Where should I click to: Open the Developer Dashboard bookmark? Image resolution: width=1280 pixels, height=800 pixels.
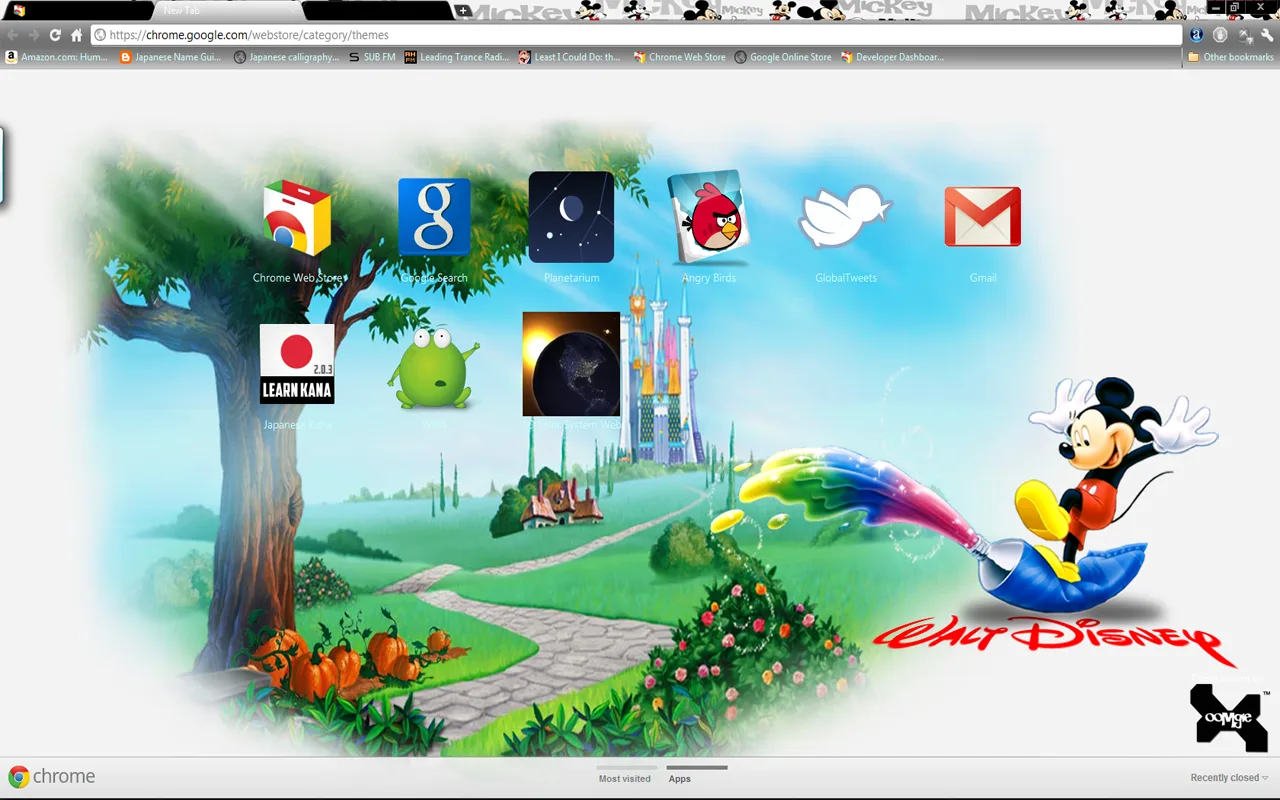click(x=893, y=57)
